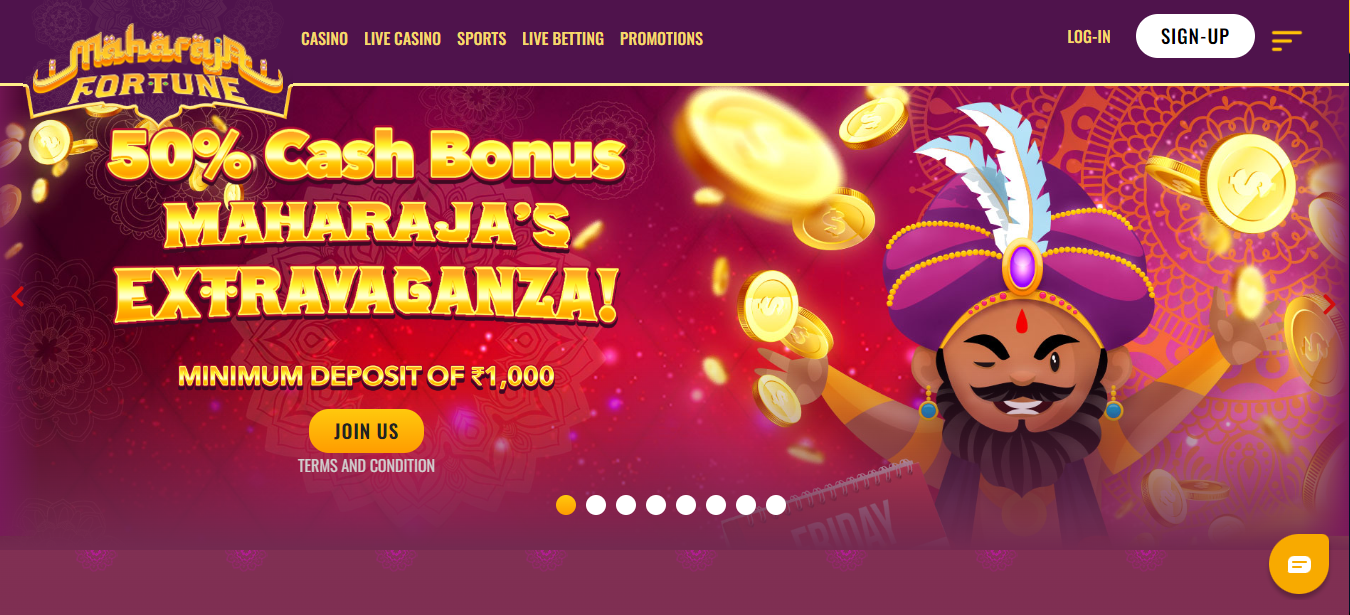This screenshot has width=1350, height=615.
Task: Open the hamburger menu icon
Action: (x=1286, y=40)
